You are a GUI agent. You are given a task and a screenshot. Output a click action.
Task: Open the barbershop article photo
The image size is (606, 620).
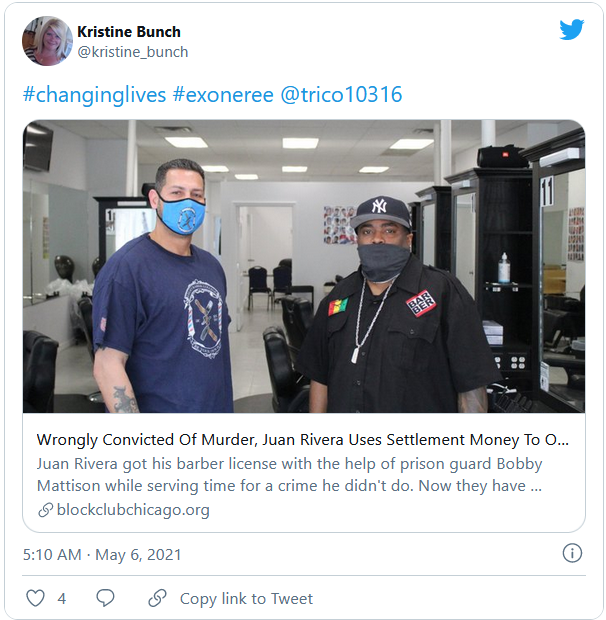tap(304, 266)
